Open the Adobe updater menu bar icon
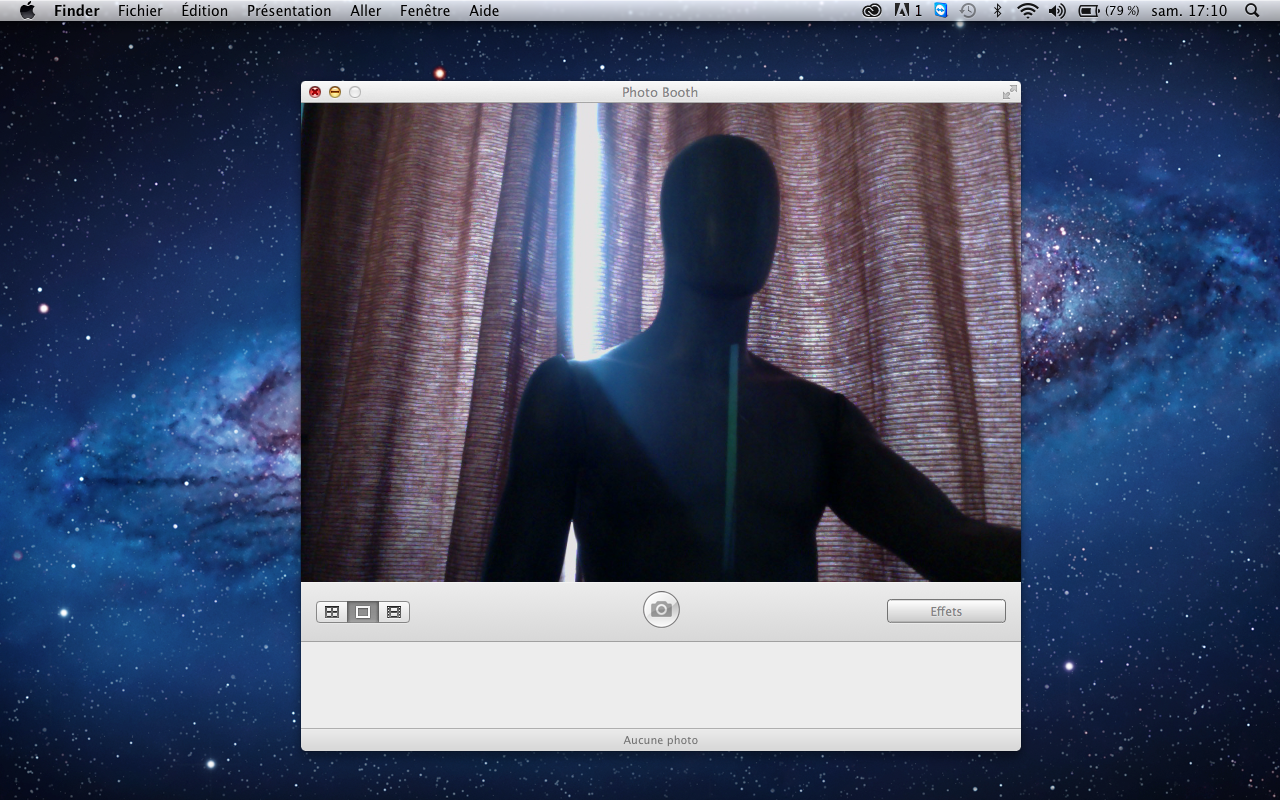Viewport: 1280px width, 800px height. pyautogui.click(x=908, y=11)
